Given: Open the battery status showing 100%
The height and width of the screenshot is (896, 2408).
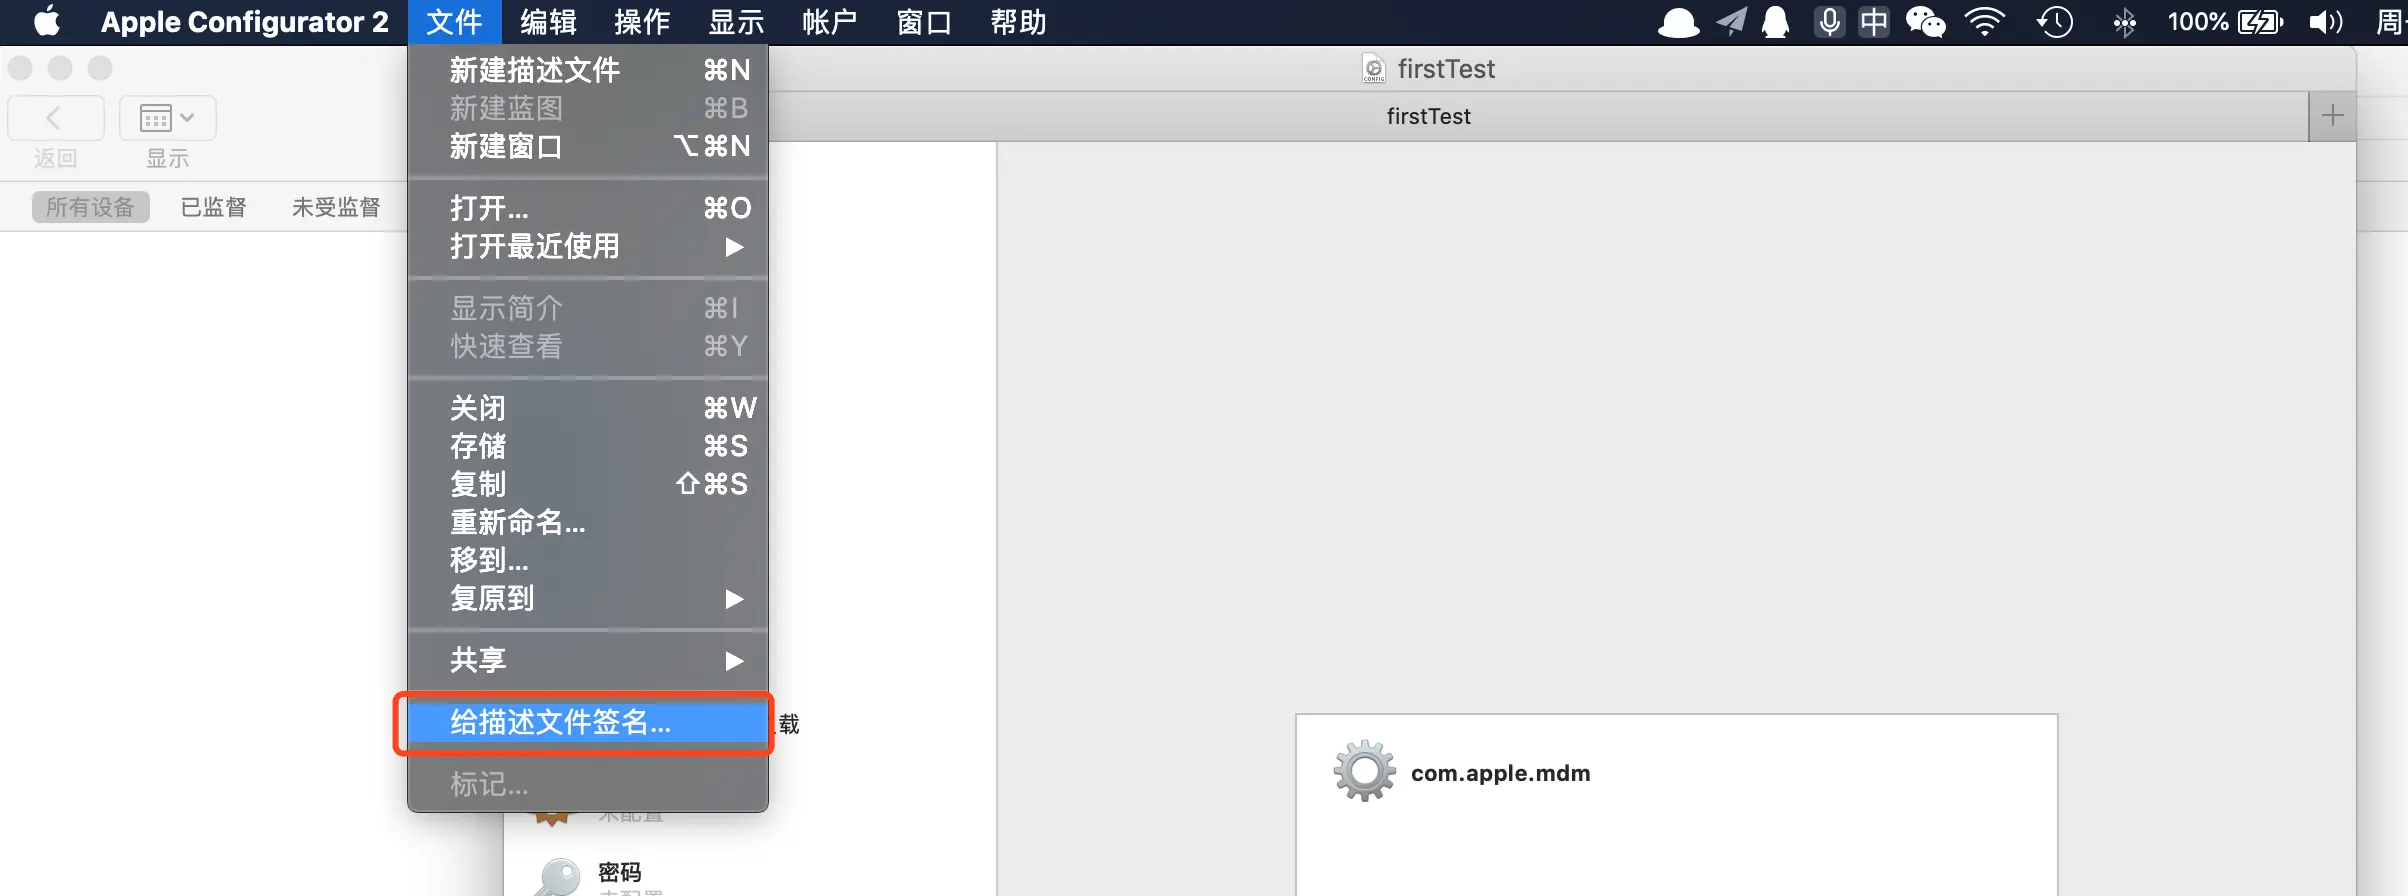Looking at the screenshot, I should (x=2225, y=22).
